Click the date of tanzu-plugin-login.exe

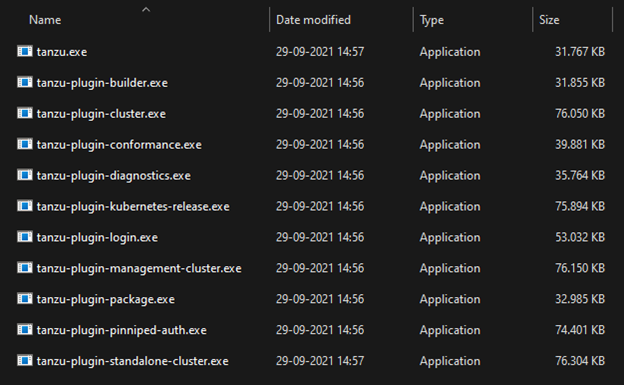tap(320, 237)
